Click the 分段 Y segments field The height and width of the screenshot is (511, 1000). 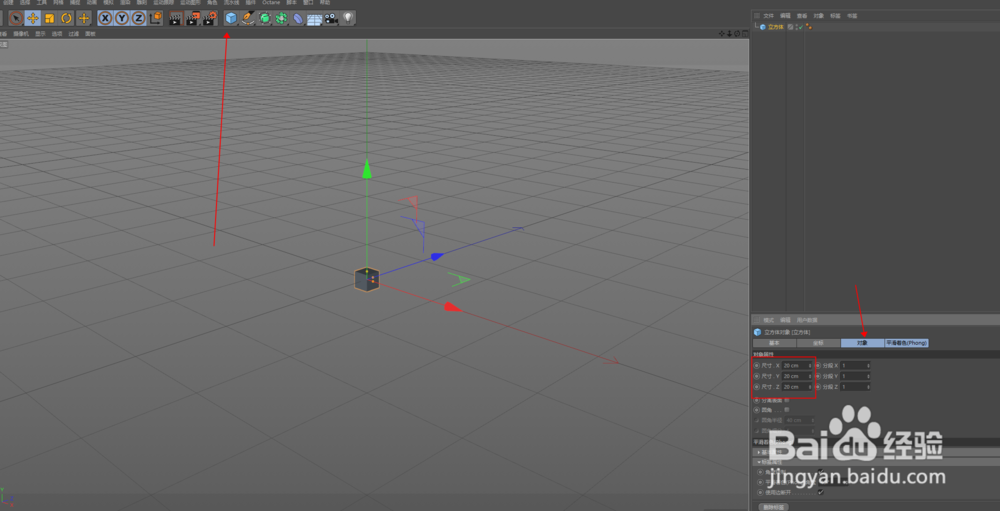tap(855, 376)
